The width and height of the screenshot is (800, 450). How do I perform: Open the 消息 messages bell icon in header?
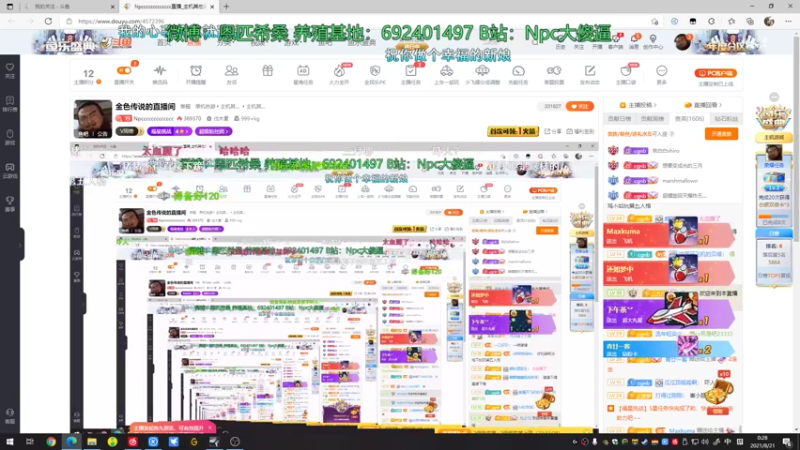pyautogui.click(x=634, y=41)
